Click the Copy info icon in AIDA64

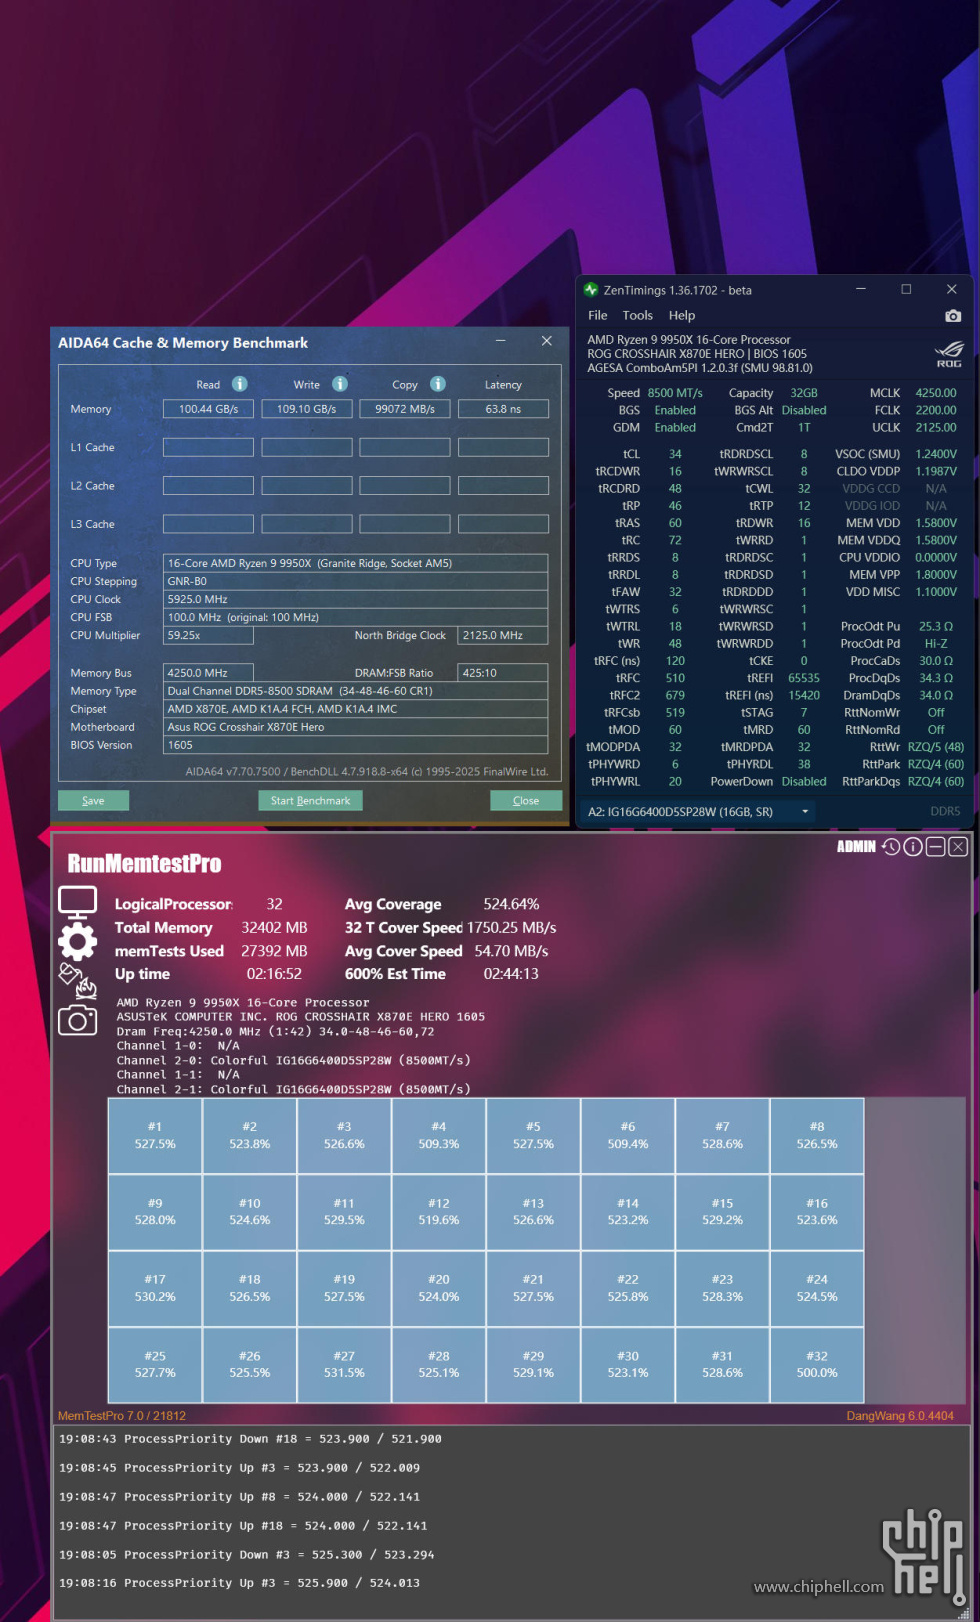[438, 384]
